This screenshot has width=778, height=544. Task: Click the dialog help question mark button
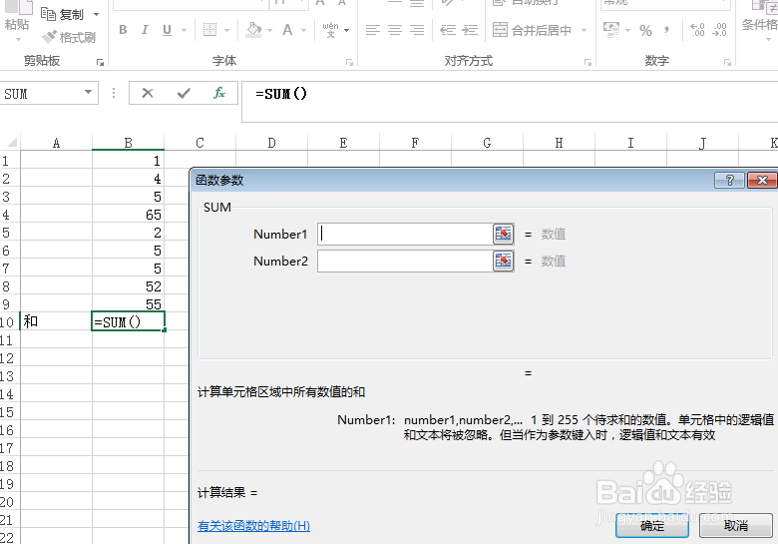click(729, 180)
